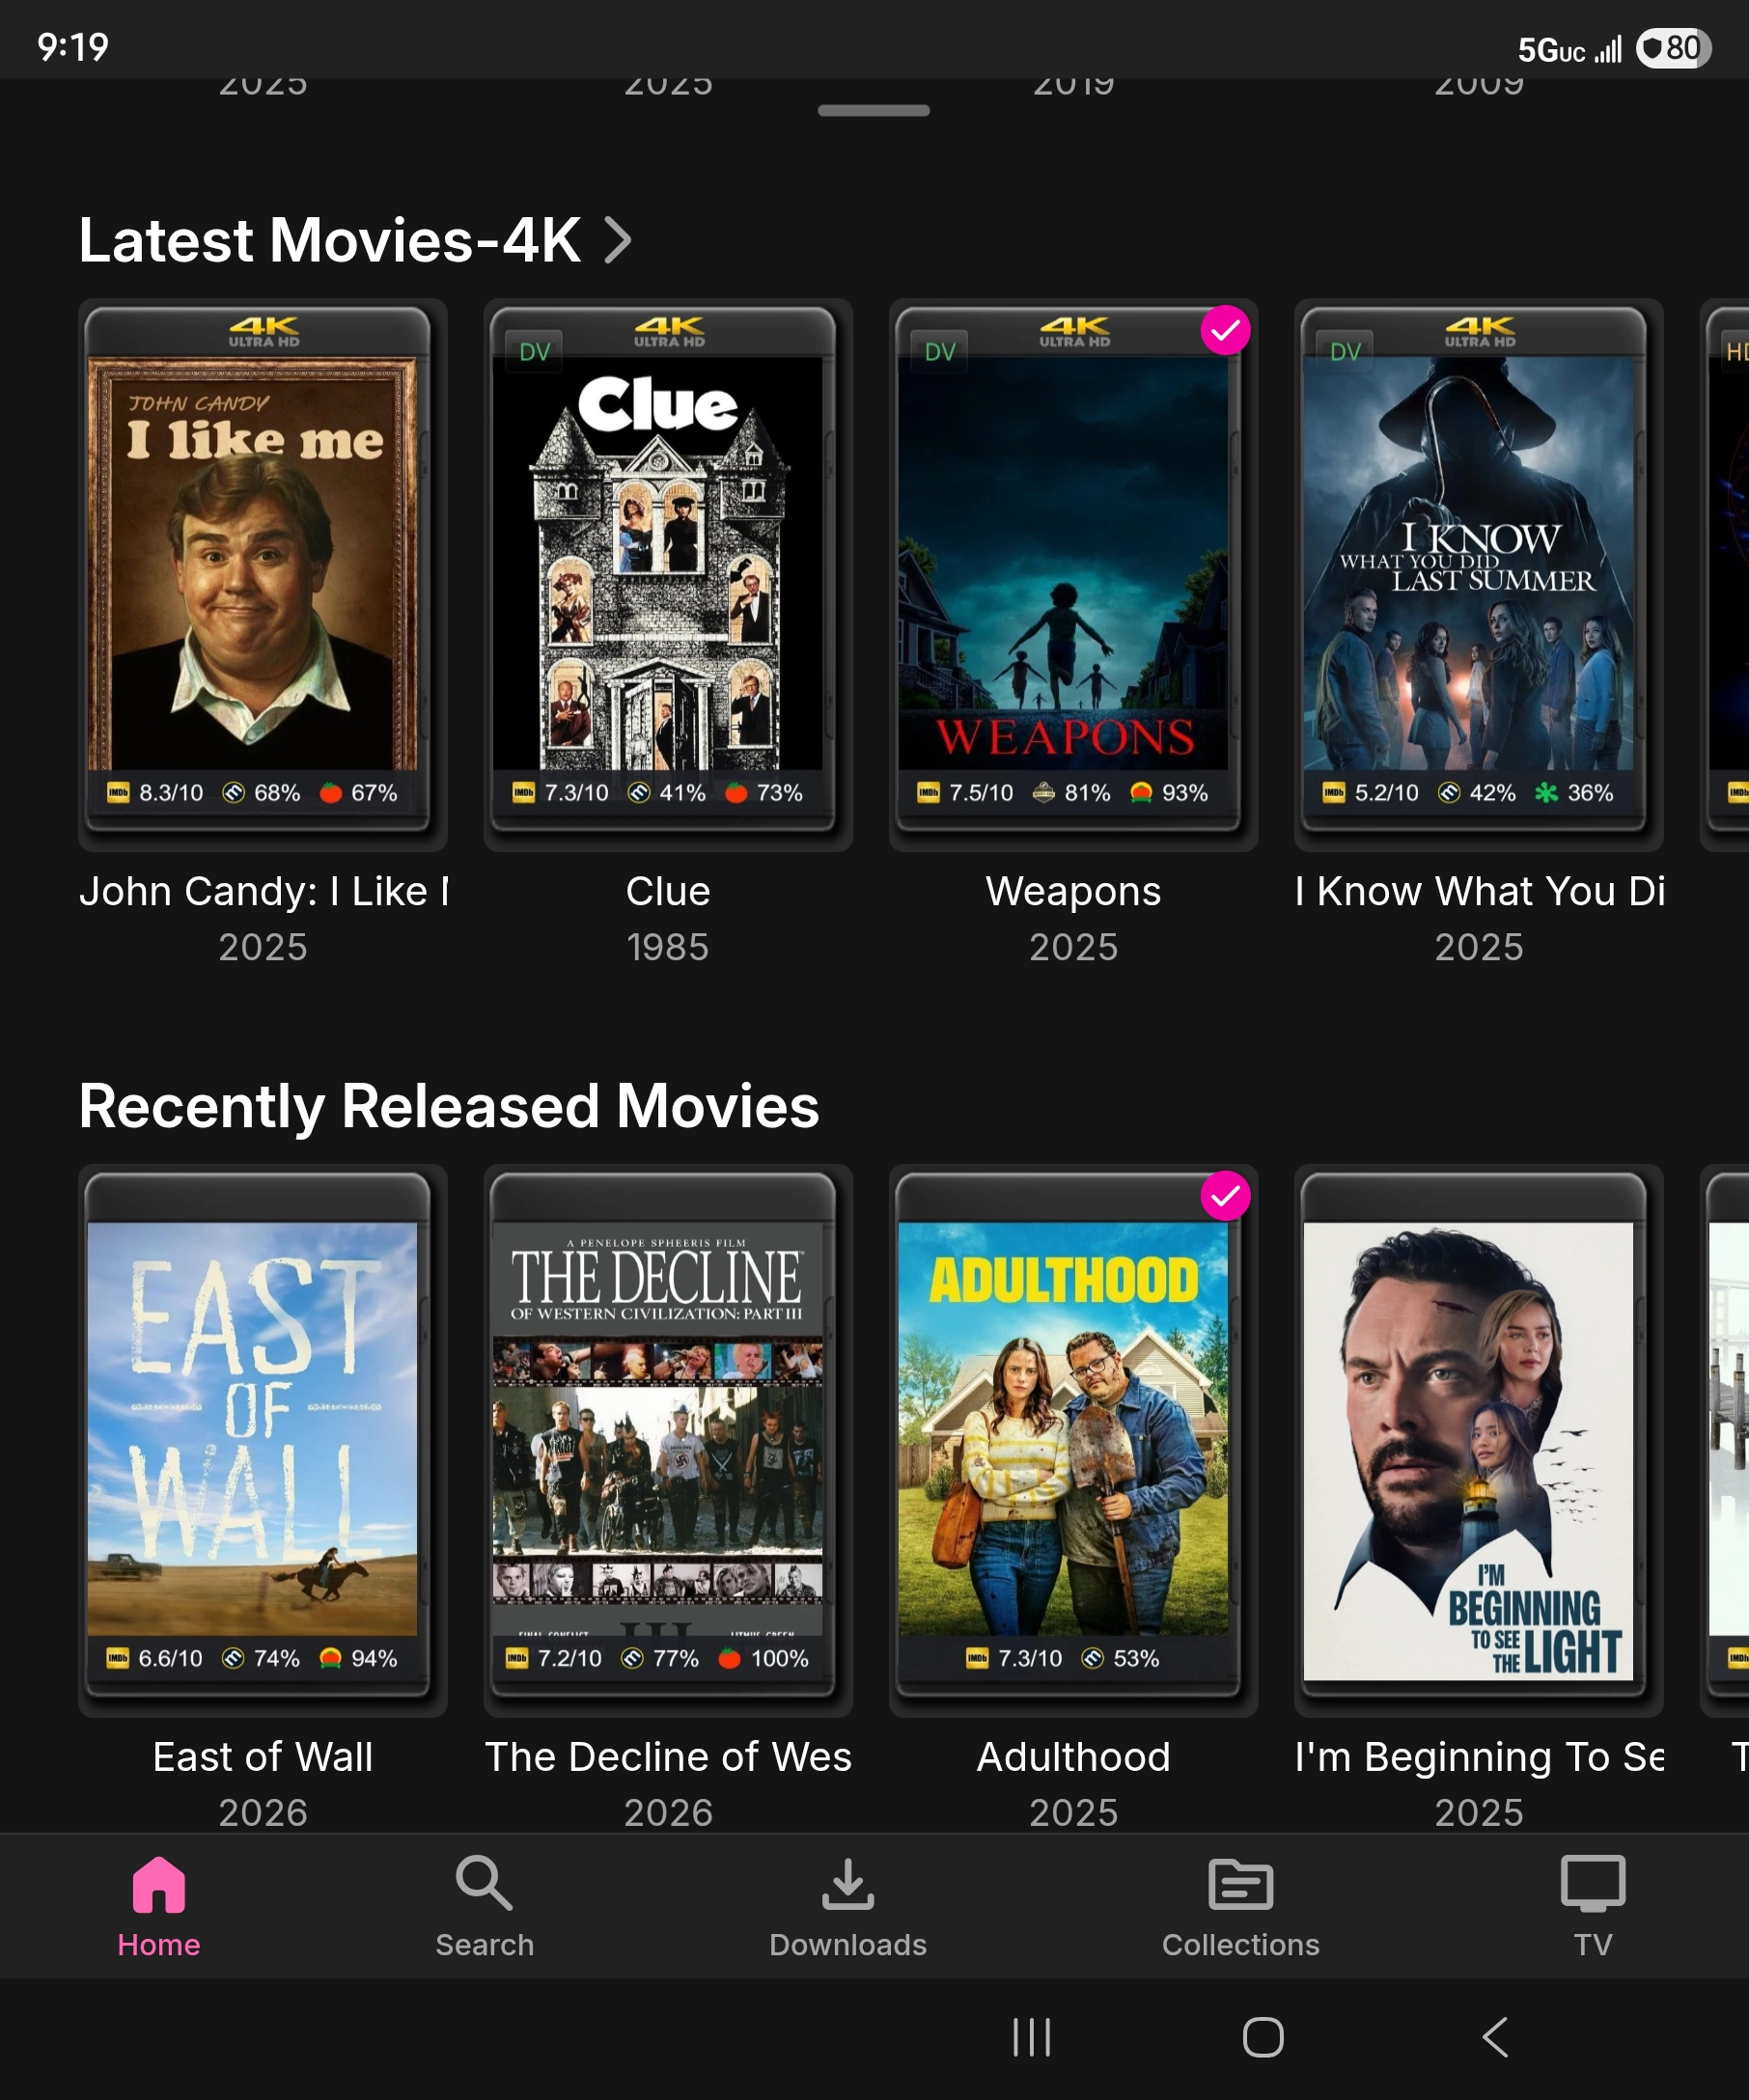
Task: Select East of Wall movie poster
Action: pyautogui.click(x=263, y=1440)
